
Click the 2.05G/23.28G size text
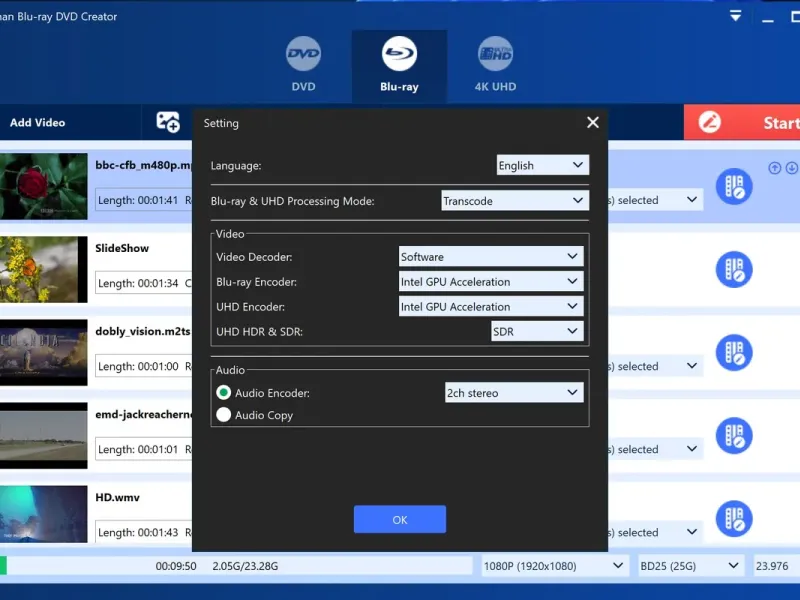pos(245,566)
